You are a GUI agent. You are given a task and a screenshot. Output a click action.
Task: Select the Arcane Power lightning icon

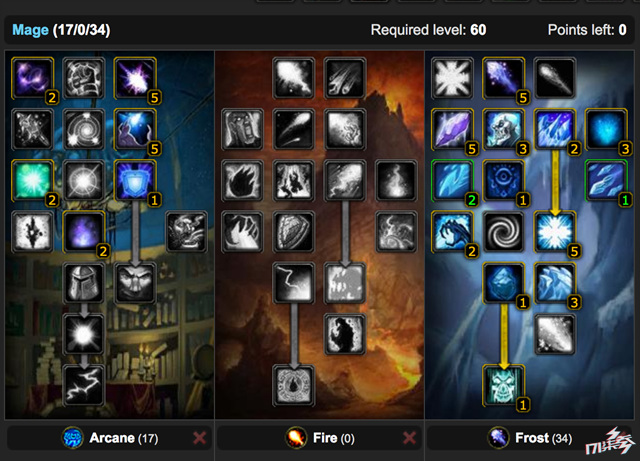[84, 385]
